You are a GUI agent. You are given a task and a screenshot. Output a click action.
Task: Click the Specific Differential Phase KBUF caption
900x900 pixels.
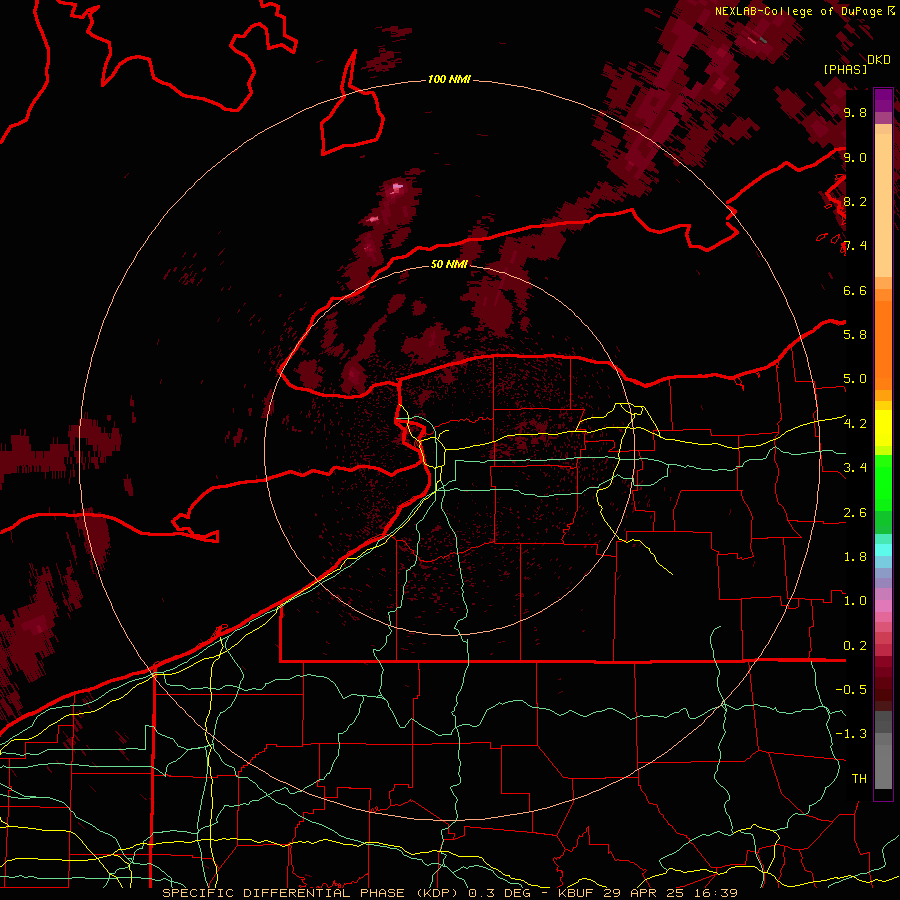pos(450,893)
